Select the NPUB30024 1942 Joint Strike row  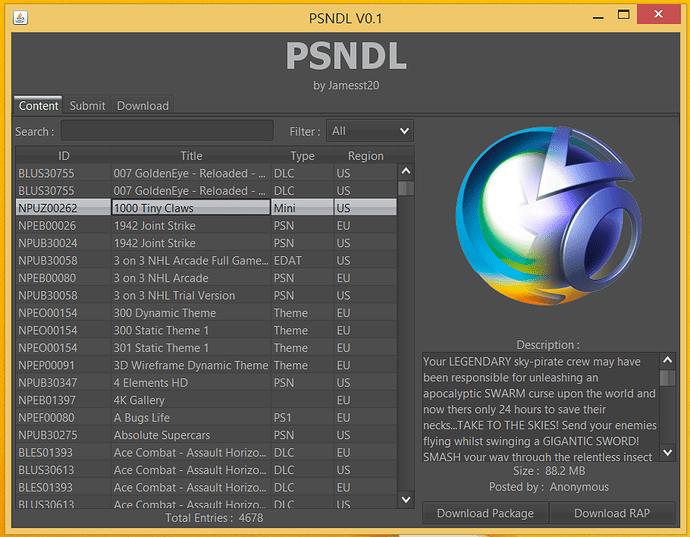coord(206,243)
